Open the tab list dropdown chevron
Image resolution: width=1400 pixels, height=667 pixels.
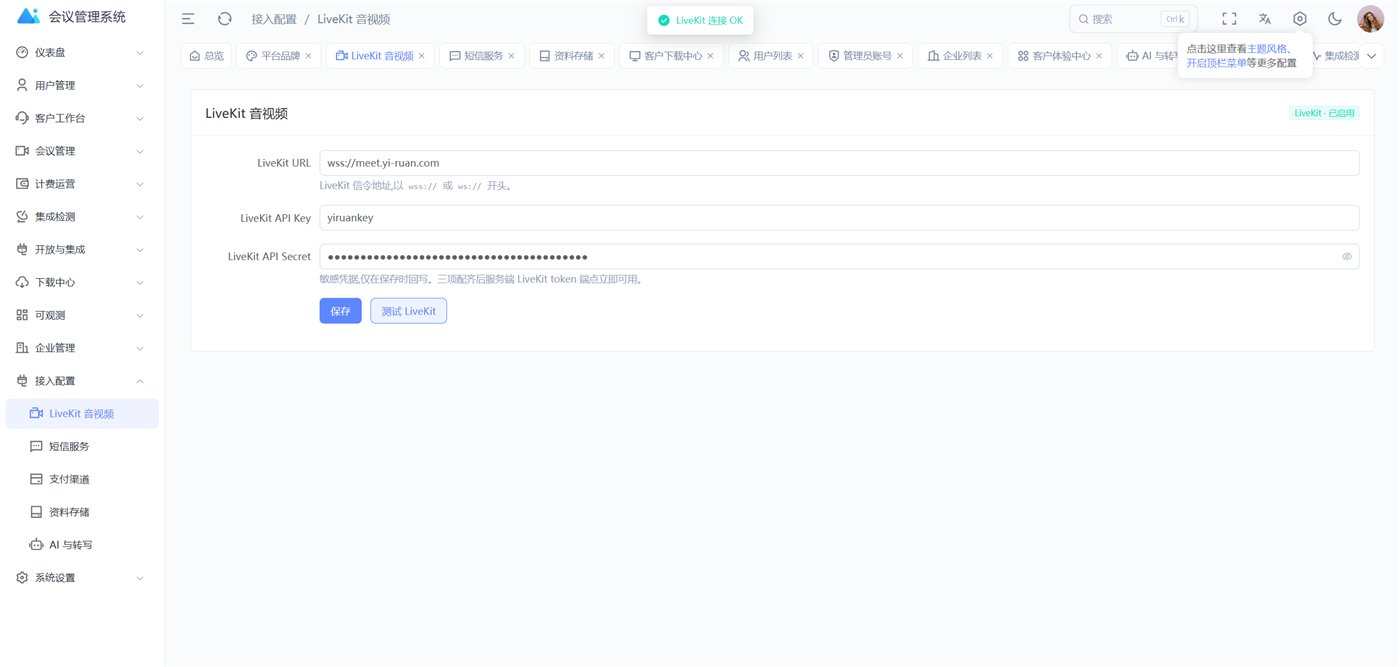click(x=1372, y=56)
